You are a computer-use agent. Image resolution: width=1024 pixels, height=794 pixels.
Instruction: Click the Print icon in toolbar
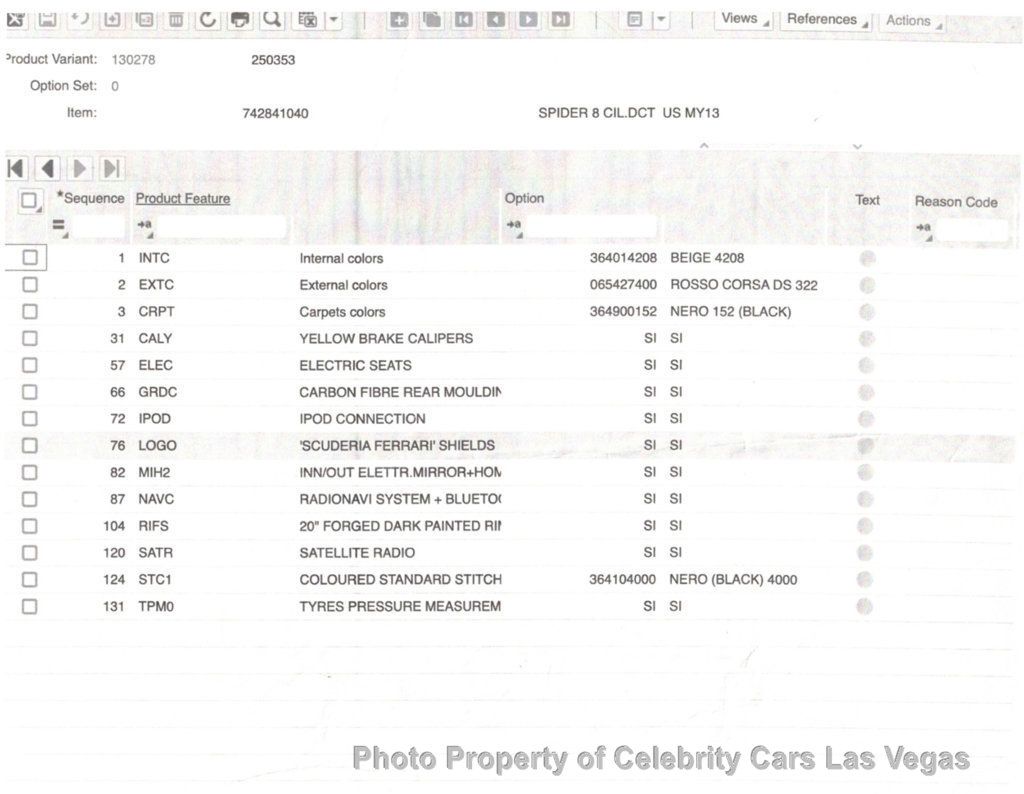tap(240, 19)
